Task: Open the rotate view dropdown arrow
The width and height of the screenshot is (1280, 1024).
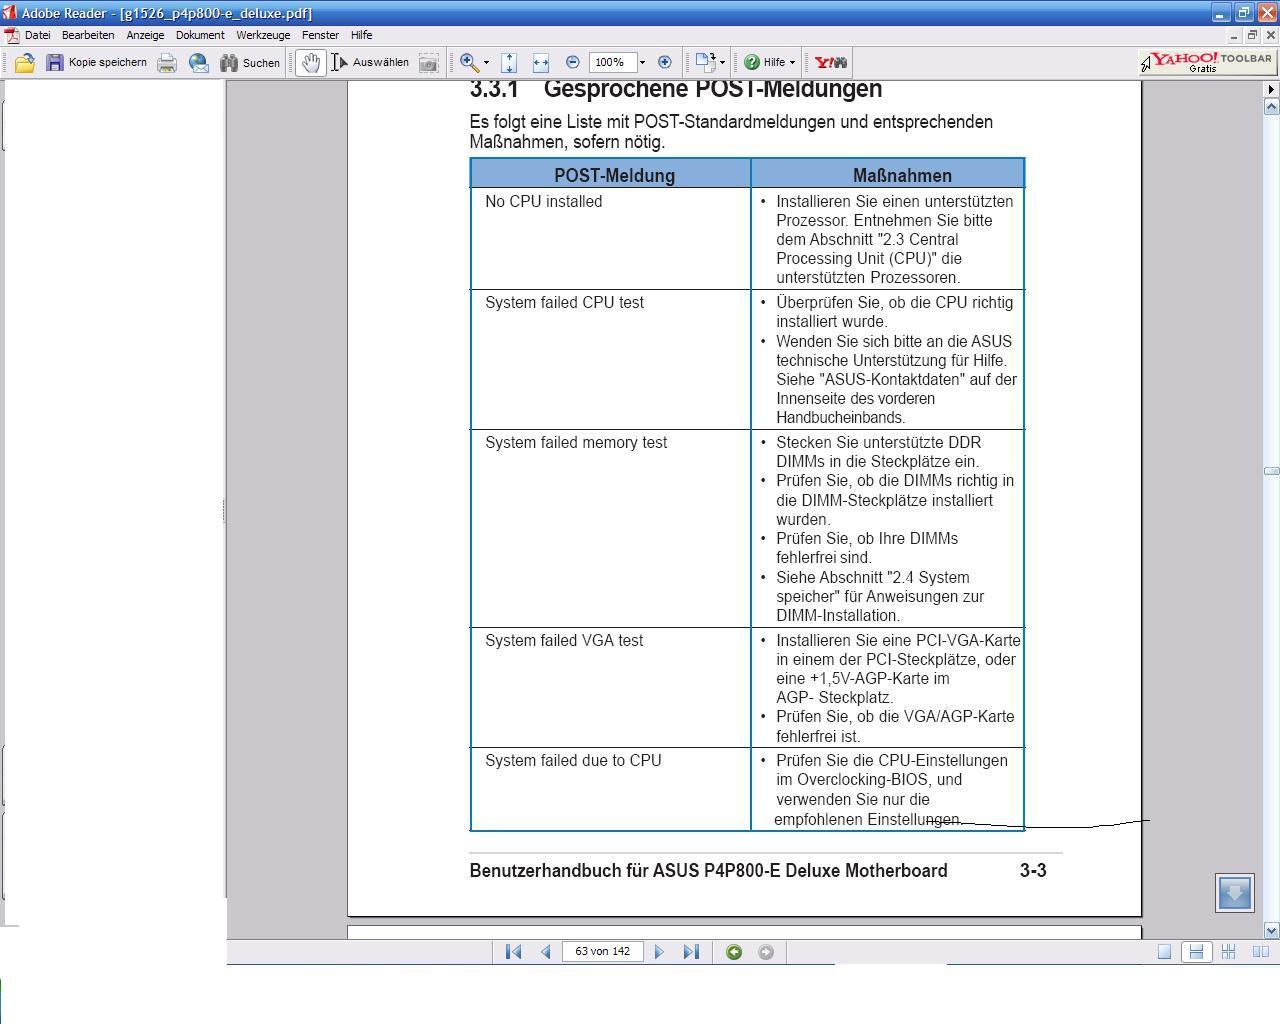Action: point(722,62)
